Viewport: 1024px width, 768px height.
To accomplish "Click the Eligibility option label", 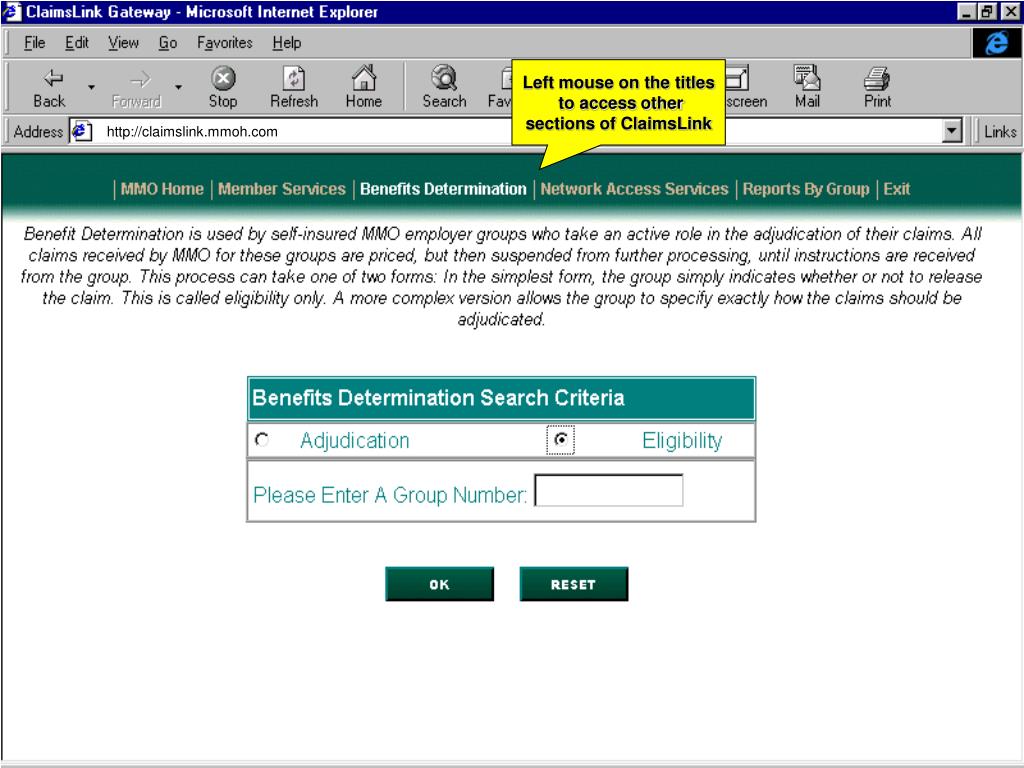I will point(682,441).
